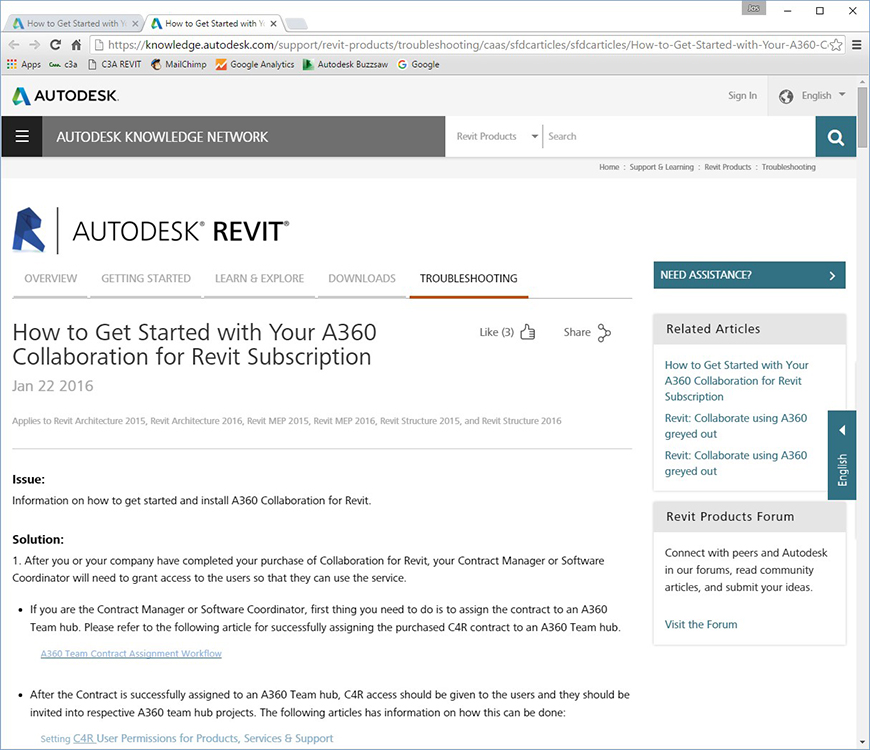Open the MailChimp bookmark
The height and width of the screenshot is (750, 870).
pyautogui.click(x=179, y=64)
